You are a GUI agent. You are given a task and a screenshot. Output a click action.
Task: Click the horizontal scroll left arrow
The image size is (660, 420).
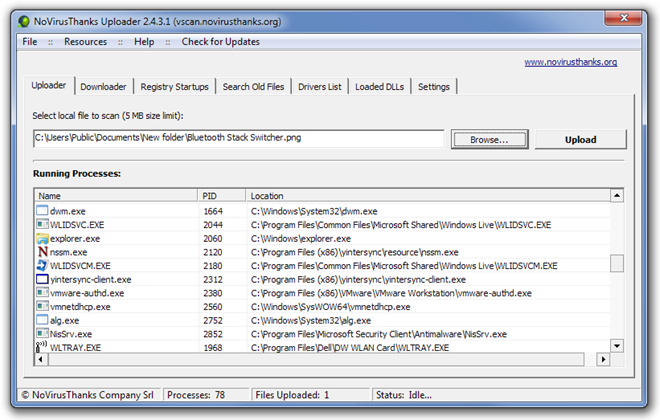[x=41, y=359]
